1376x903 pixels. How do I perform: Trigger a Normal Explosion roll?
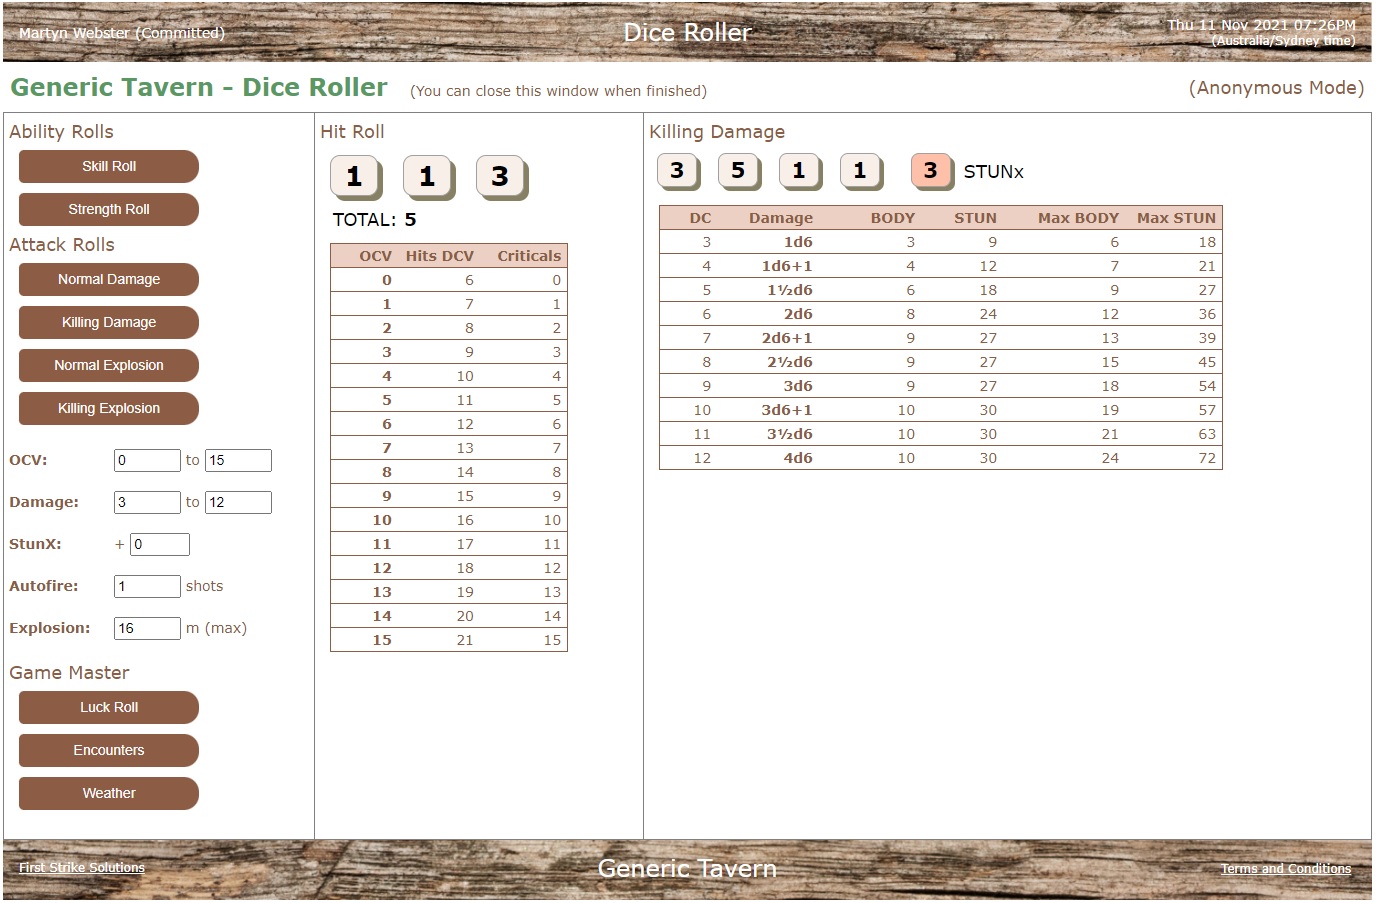tap(109, 366)
